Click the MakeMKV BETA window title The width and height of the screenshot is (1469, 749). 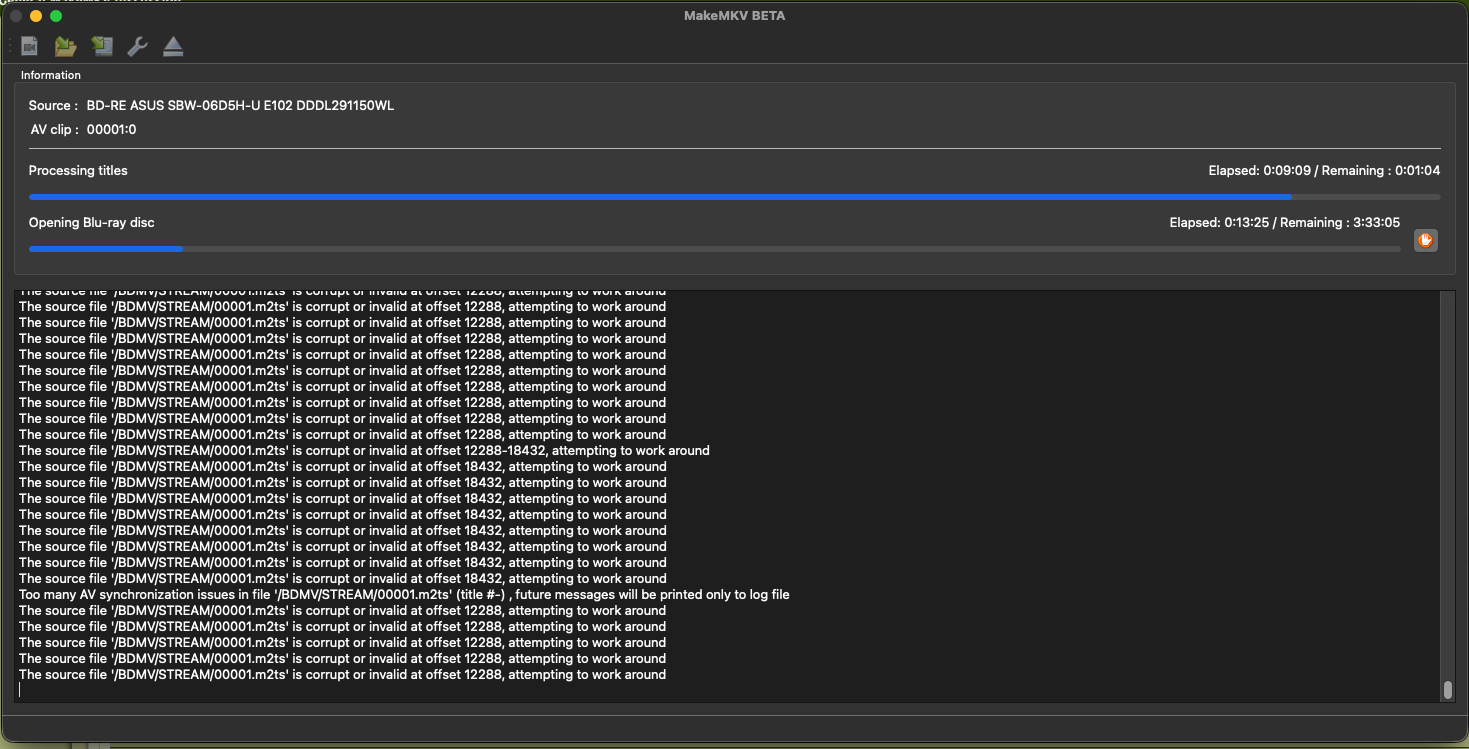(734, 16)
